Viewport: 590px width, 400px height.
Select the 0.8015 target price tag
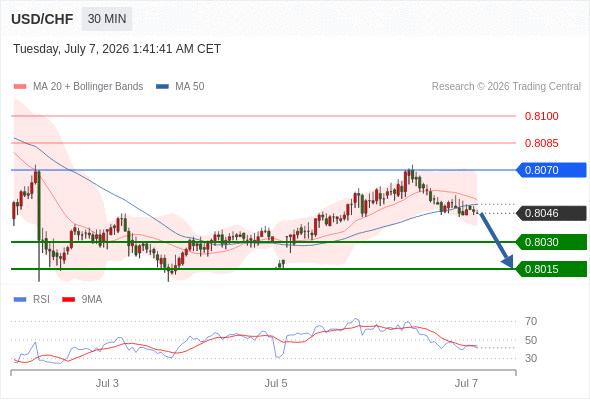[x=551, y=269]
